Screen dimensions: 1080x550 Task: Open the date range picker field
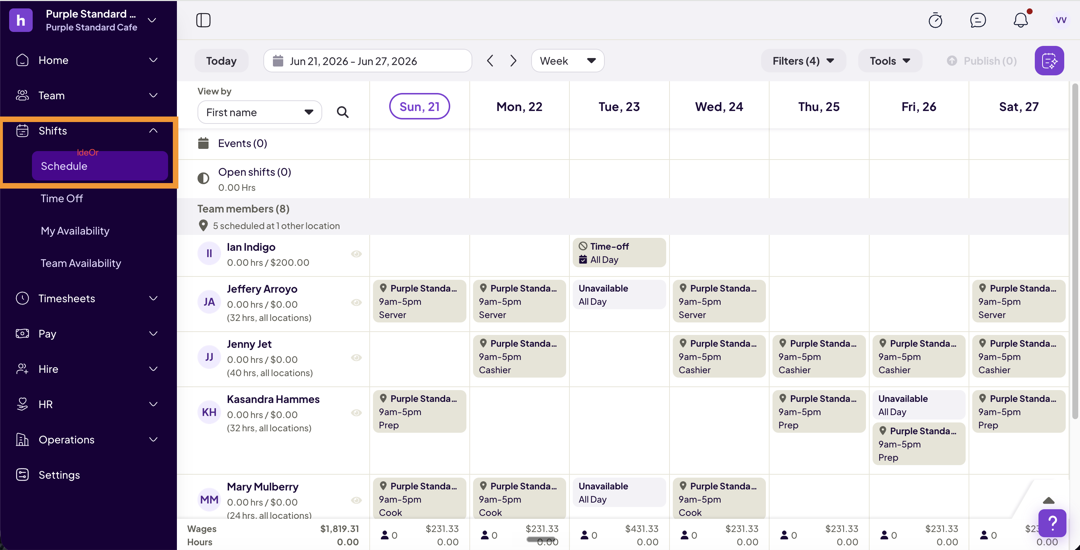[x=367, y=61]
